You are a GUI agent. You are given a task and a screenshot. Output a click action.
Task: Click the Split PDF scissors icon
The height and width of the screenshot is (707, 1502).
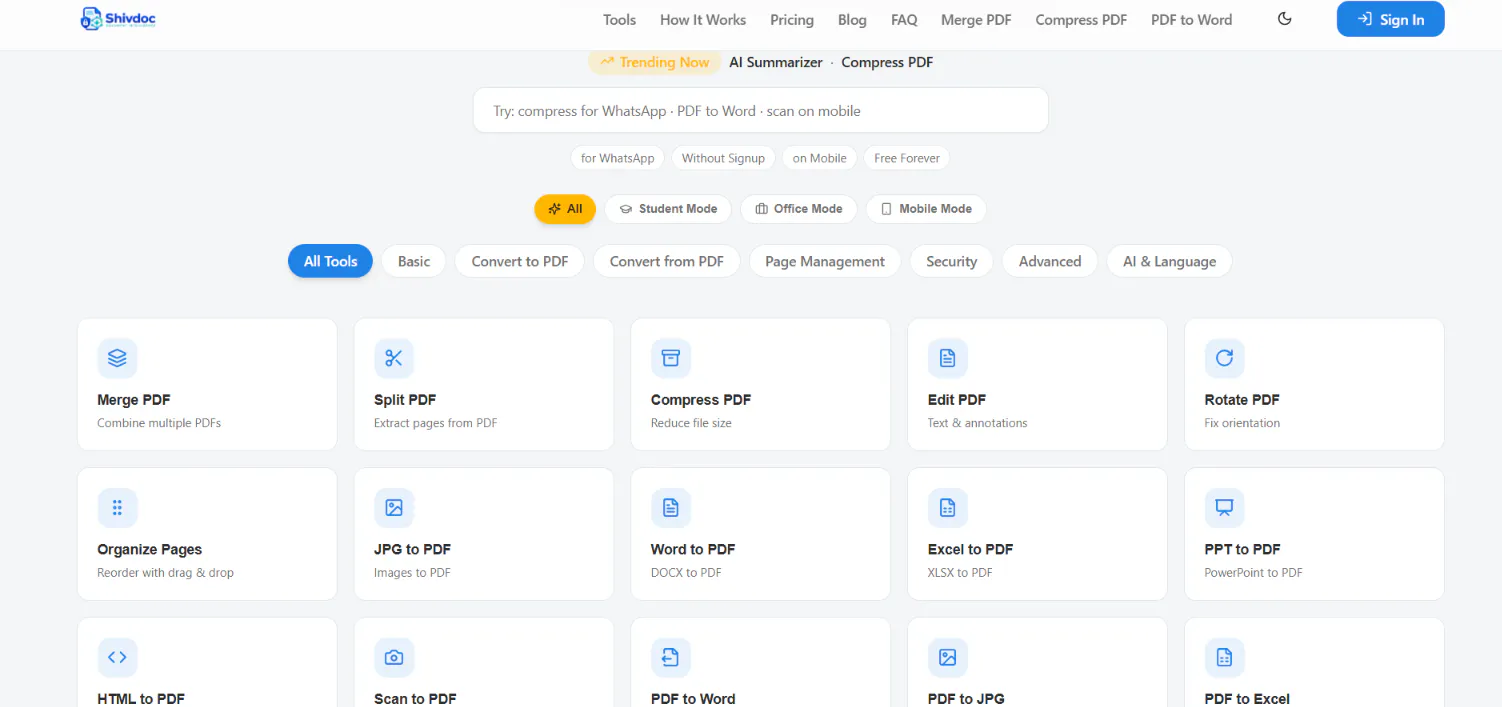pos(394,358)
